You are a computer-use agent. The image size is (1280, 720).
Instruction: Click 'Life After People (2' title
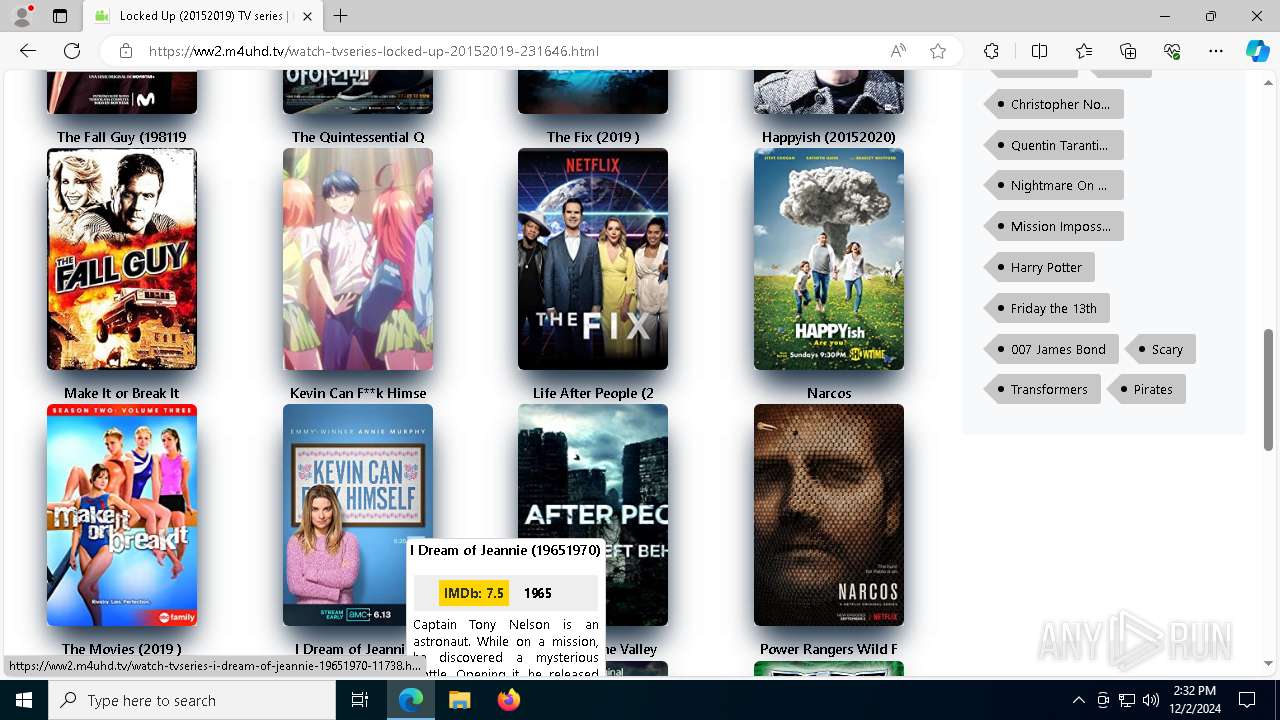(x=593, y=393)
